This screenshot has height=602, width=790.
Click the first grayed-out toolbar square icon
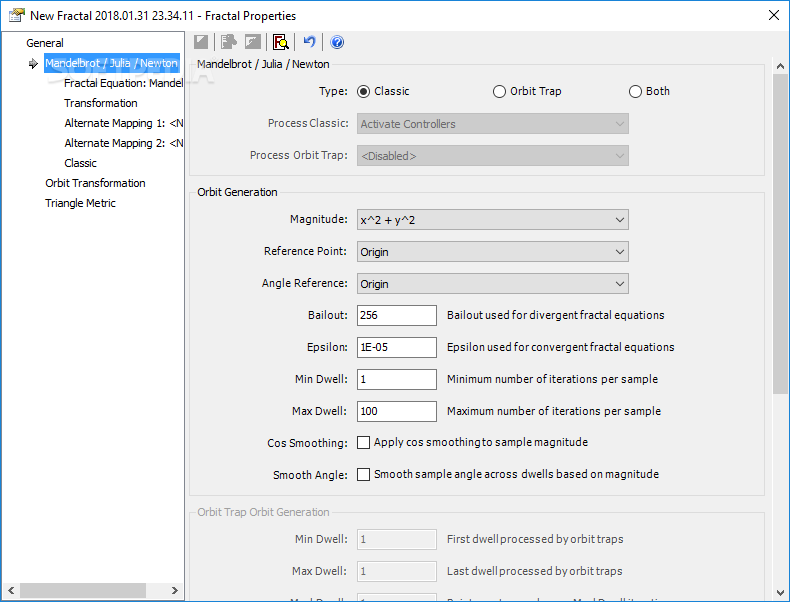click(201, 42)
